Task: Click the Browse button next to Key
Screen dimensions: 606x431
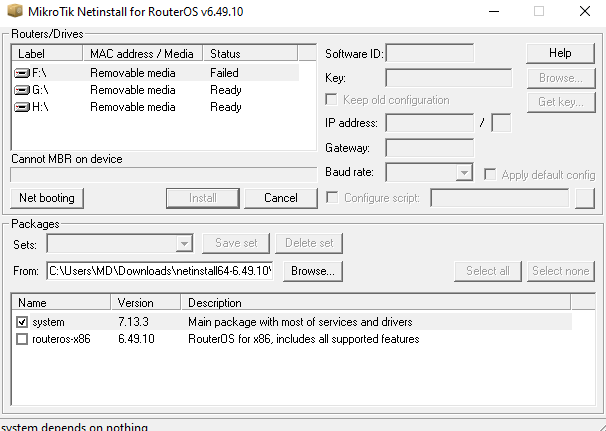Action: coord(561,78)
